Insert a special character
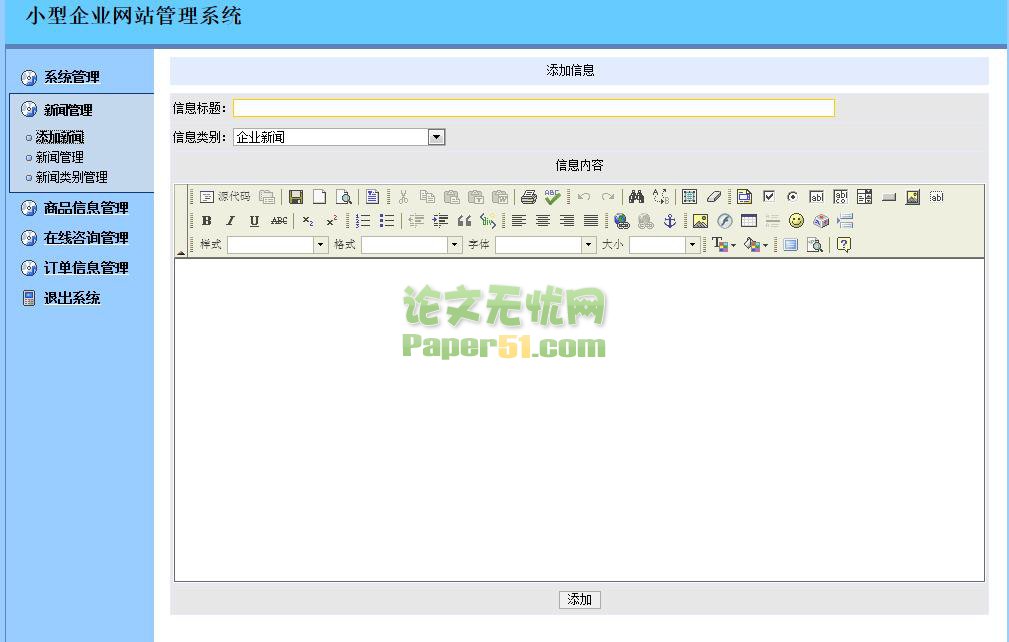Image resolution: width=1009 pixels, height=642 pixels. pyautogui.click(x=820, y=221)
